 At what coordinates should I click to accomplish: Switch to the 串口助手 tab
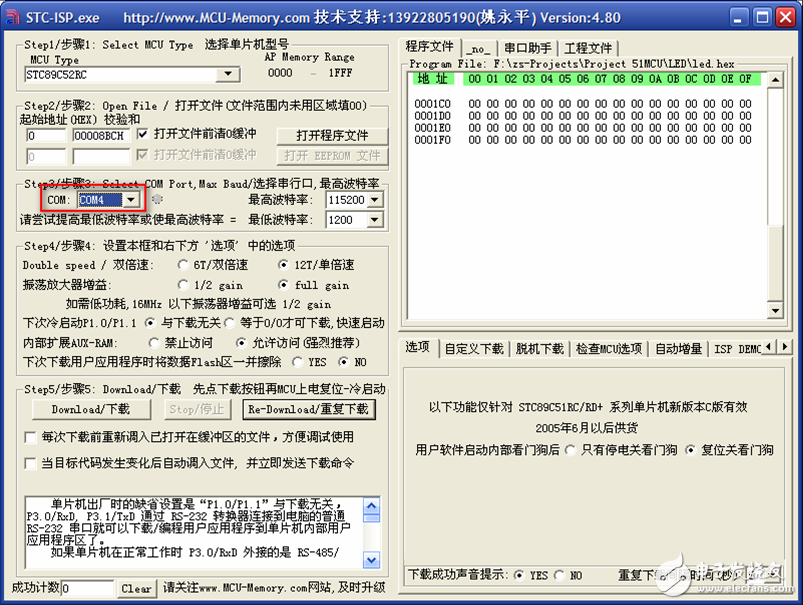click(527, 48)
